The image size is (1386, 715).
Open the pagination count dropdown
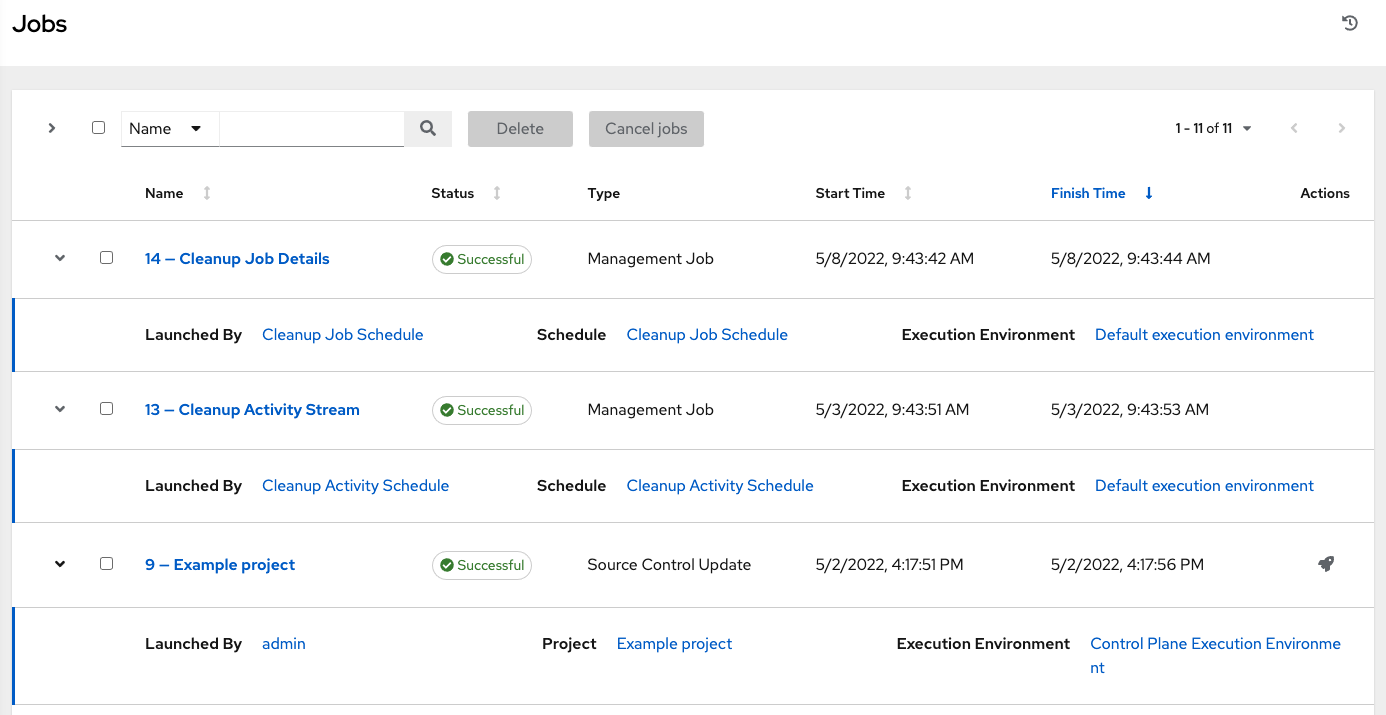click(x=1246, y=128)
